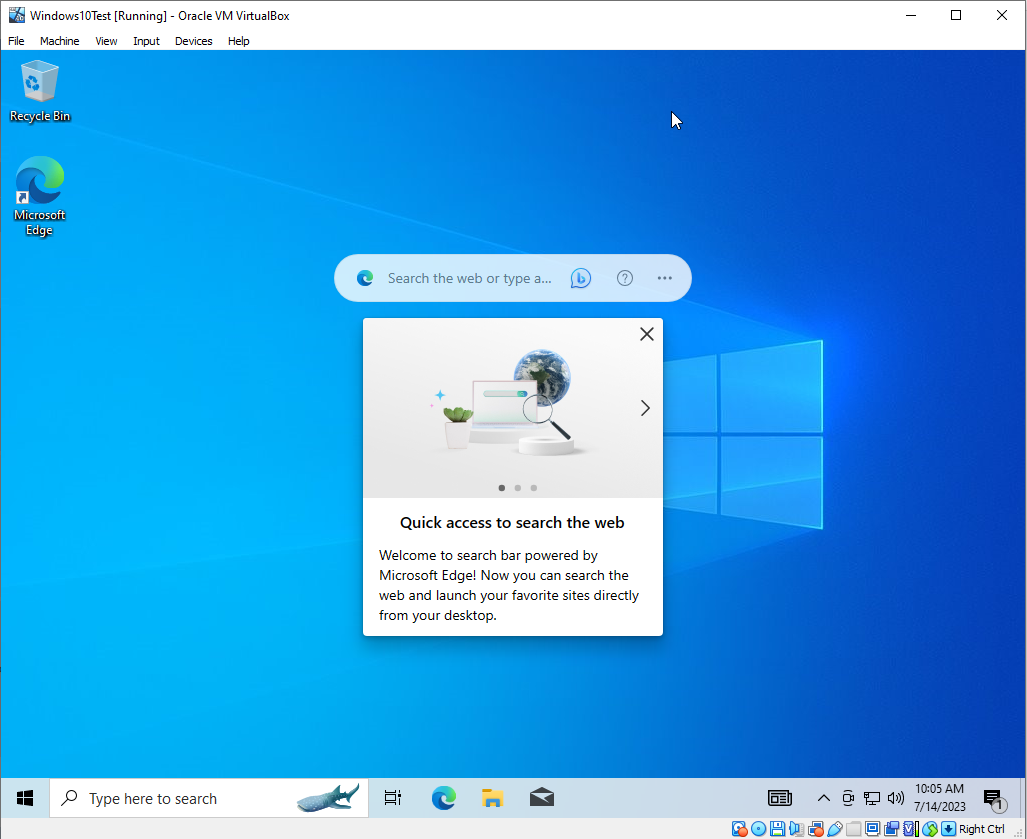Viewport: 1027px width, 839px height.
Task: Open Bing chat from the search bar
Action: coord(580,278)
